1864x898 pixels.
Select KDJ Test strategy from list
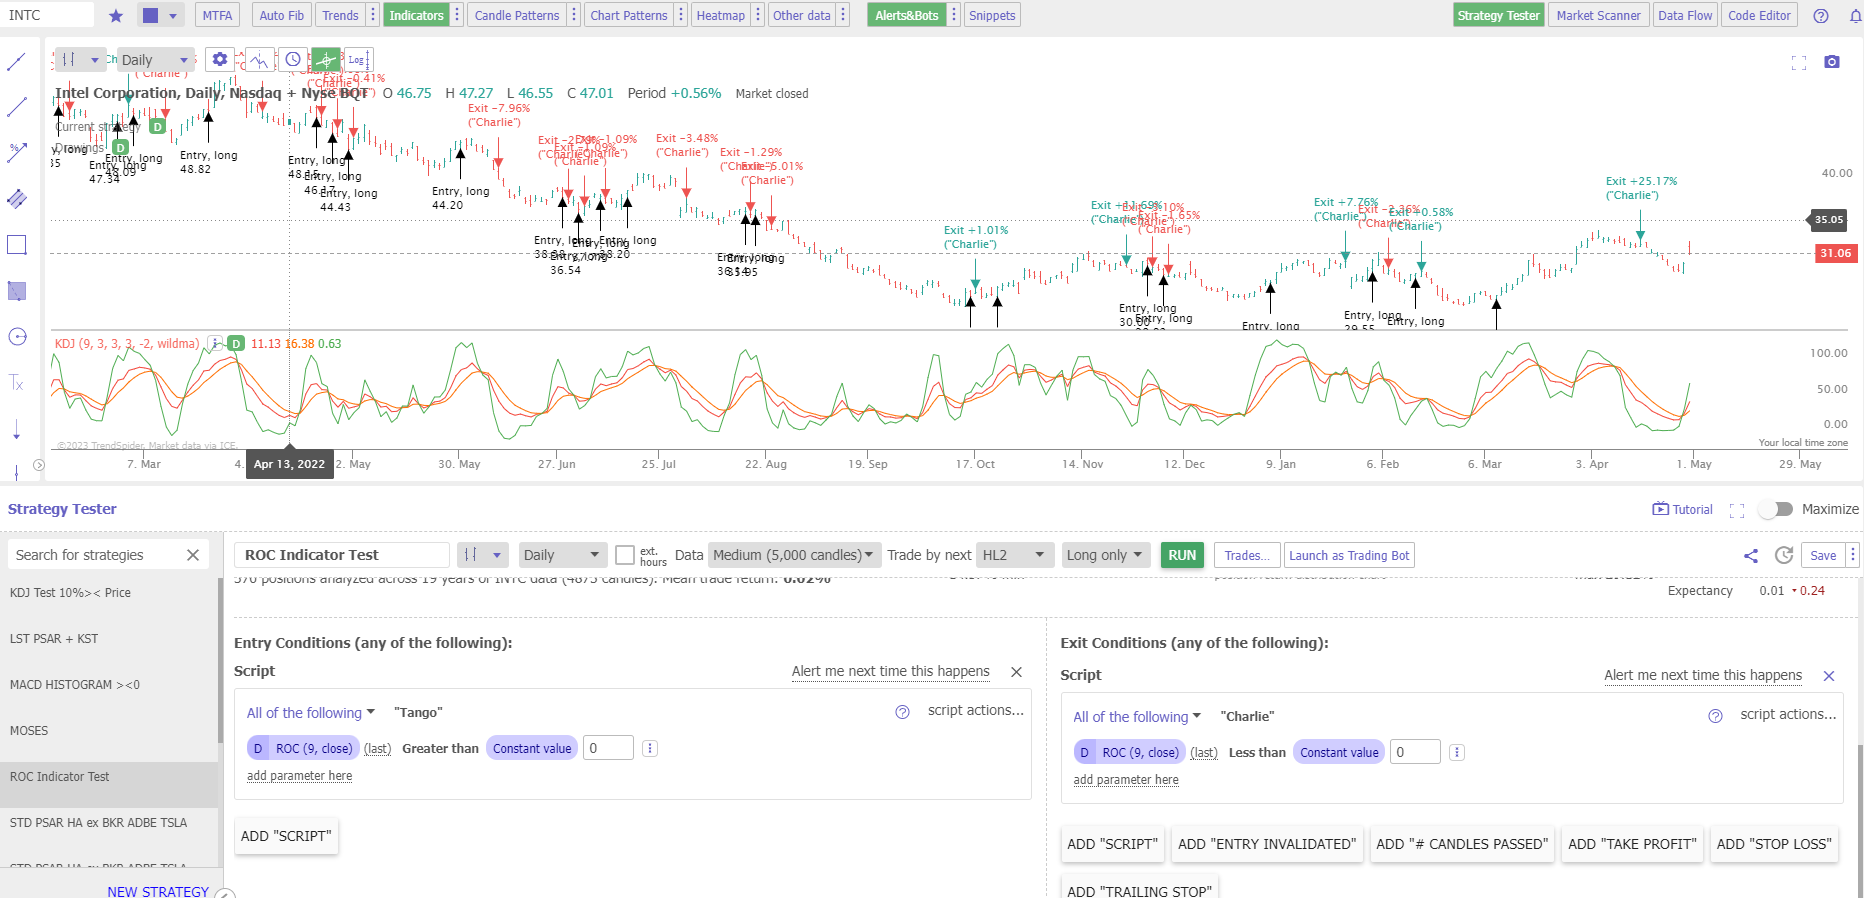tap(70, 593)
